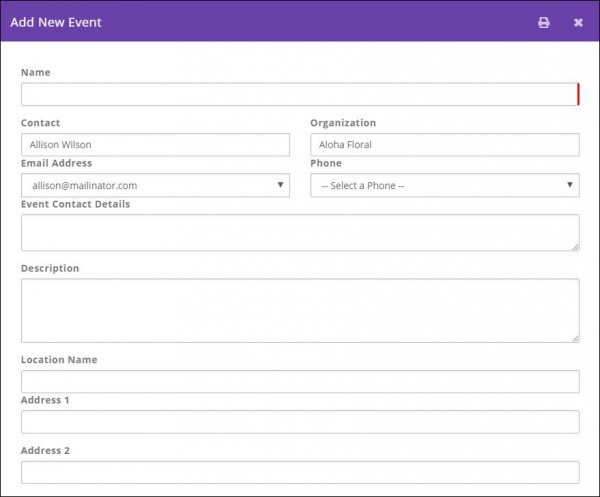Click the Description box resize handle
The image size is (600, 497).
point(574,338)
